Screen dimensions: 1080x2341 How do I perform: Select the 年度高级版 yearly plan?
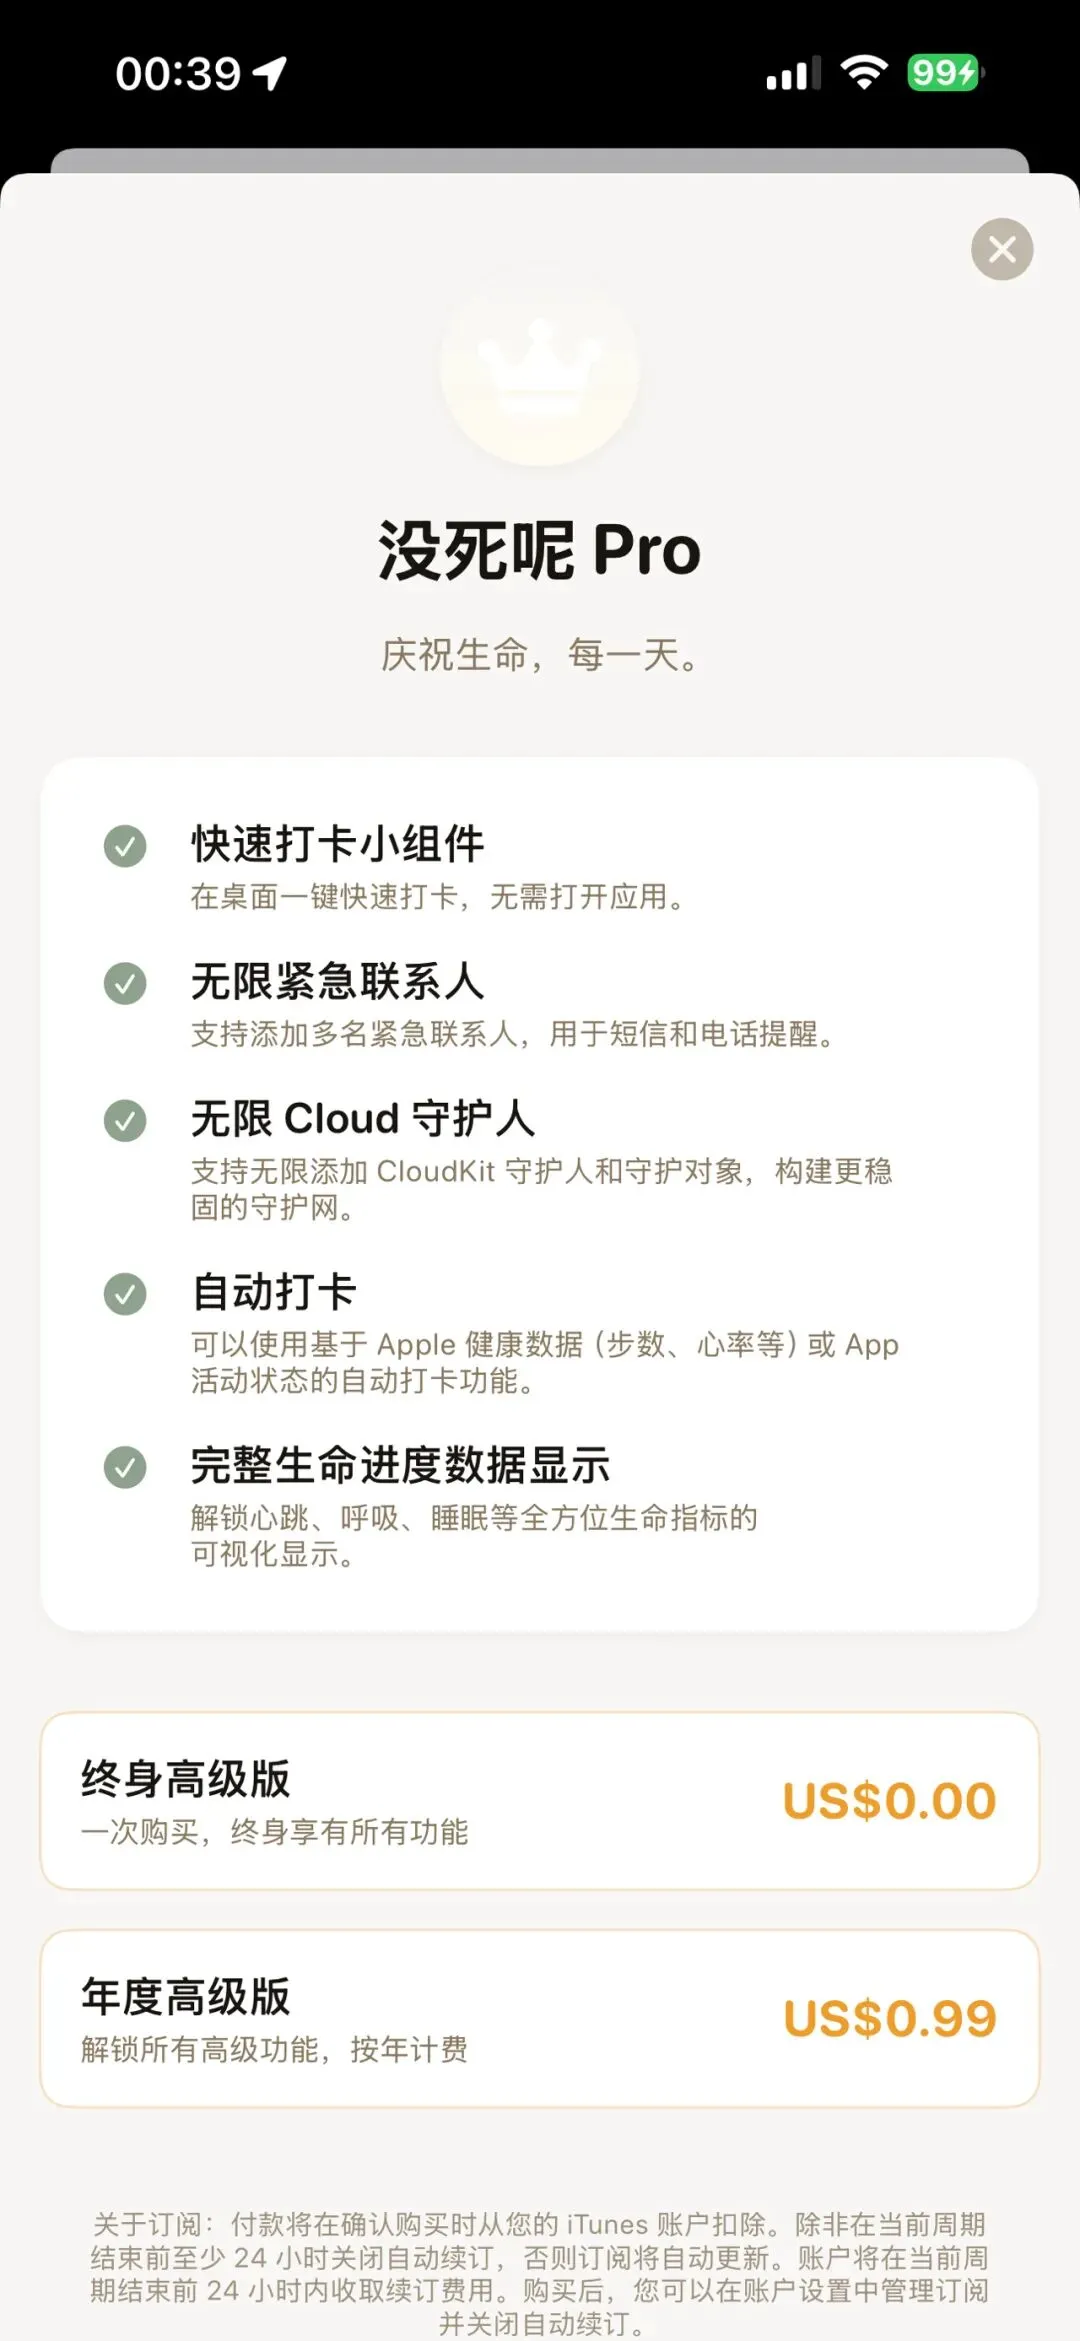(540, 2019)
